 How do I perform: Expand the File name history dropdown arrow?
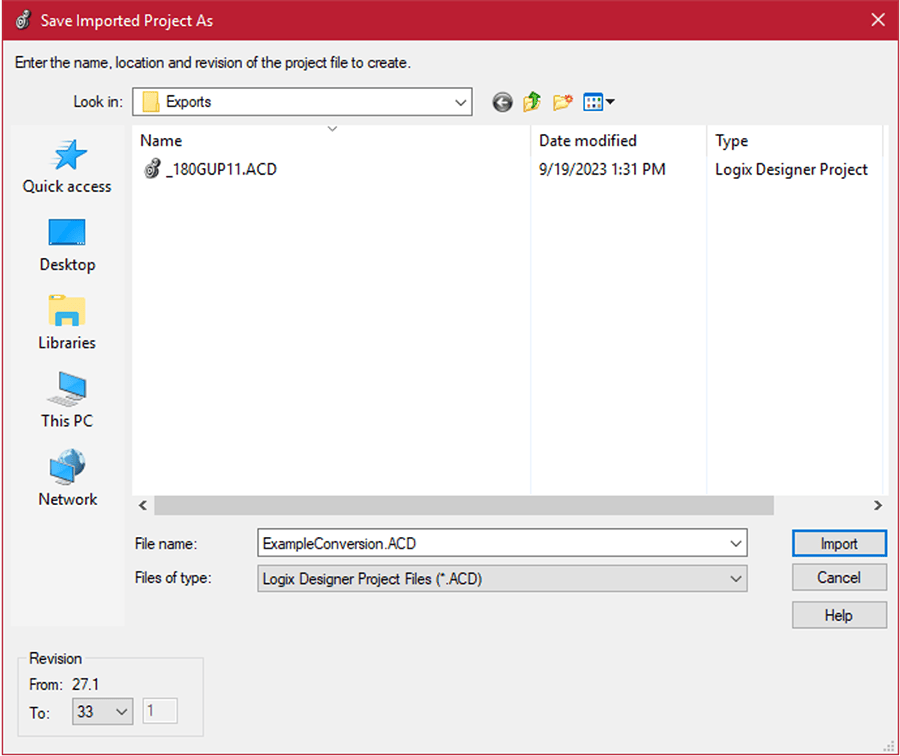pos(735,543)
